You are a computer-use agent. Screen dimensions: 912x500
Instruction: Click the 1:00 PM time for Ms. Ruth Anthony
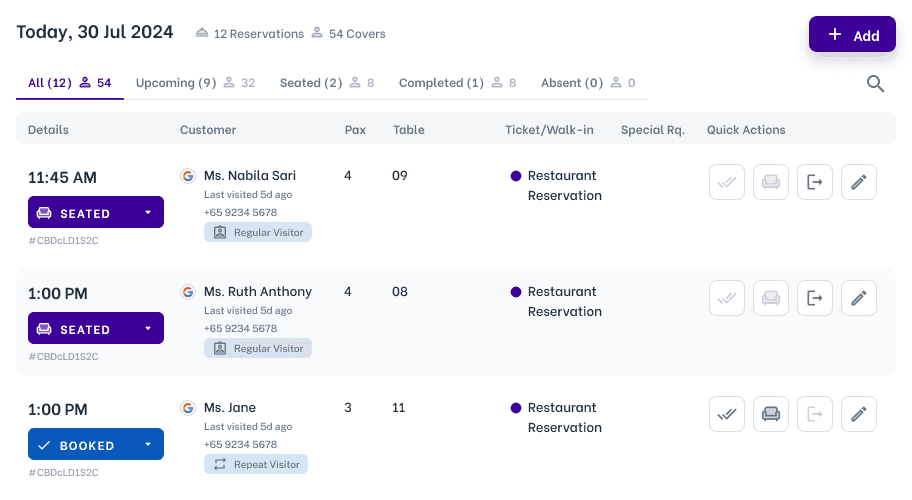58,294
